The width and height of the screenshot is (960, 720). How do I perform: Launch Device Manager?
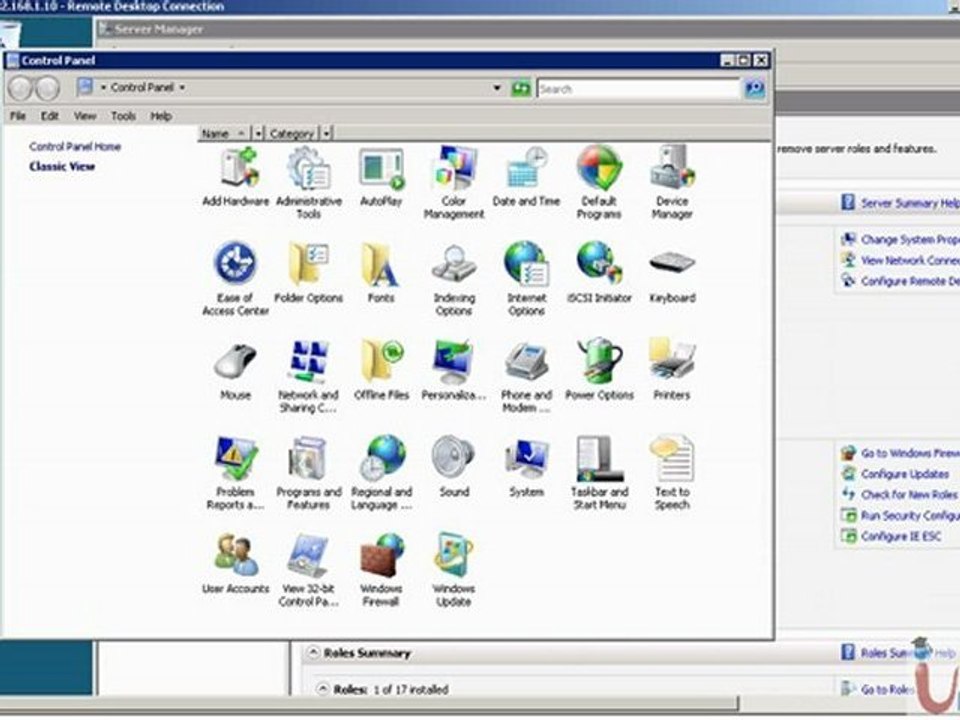(x=672, y=182)
